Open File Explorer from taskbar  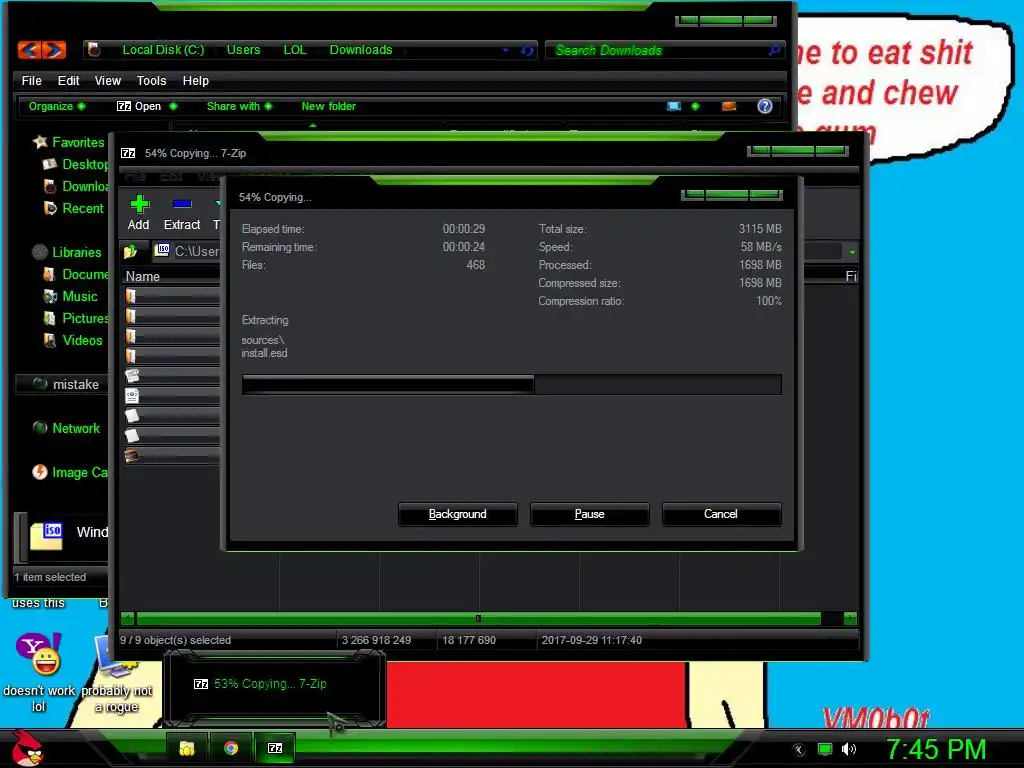point(186,748)
